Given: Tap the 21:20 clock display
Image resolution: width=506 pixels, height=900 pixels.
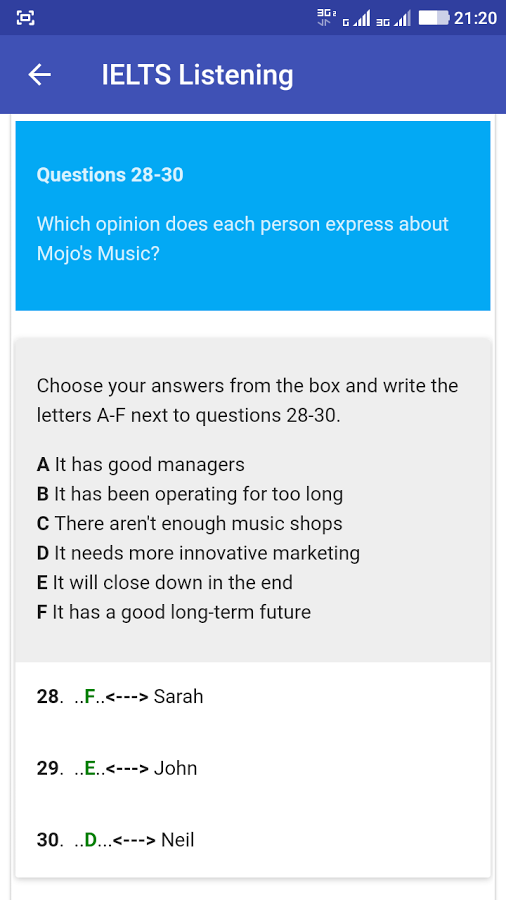Looking at the screenshot, I should [475, 18].
